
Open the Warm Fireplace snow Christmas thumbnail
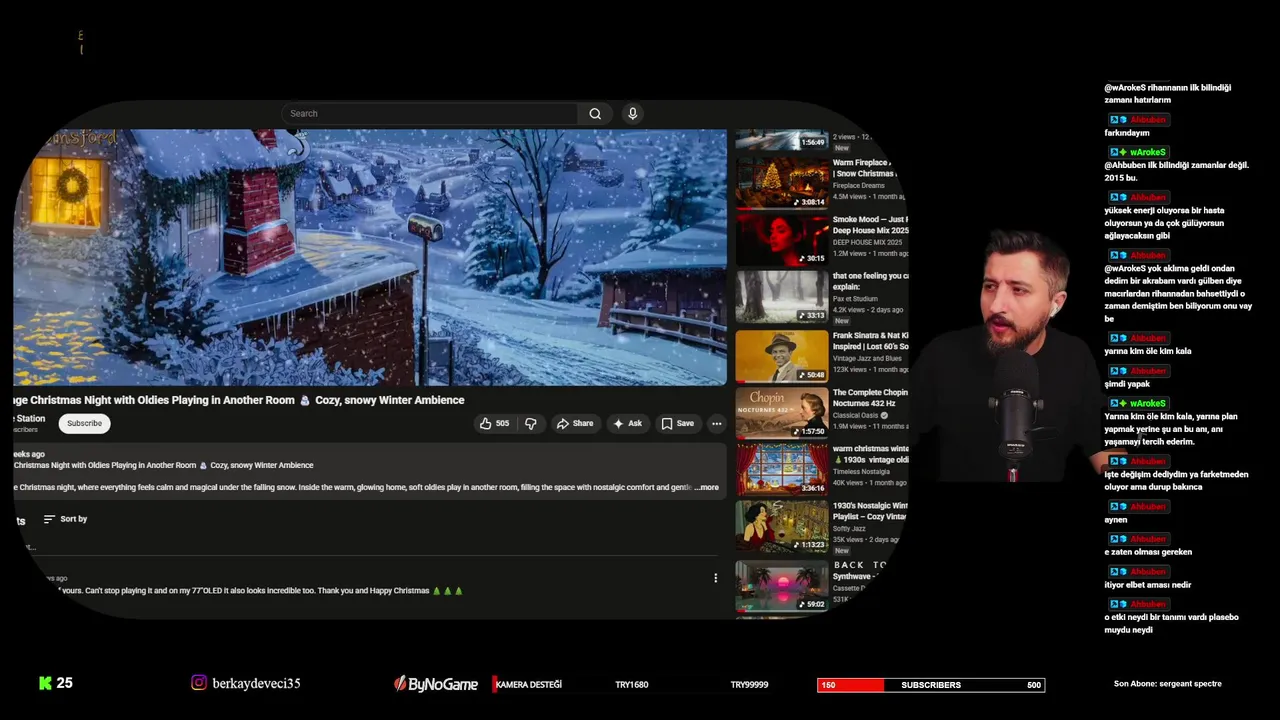[782, 182]
